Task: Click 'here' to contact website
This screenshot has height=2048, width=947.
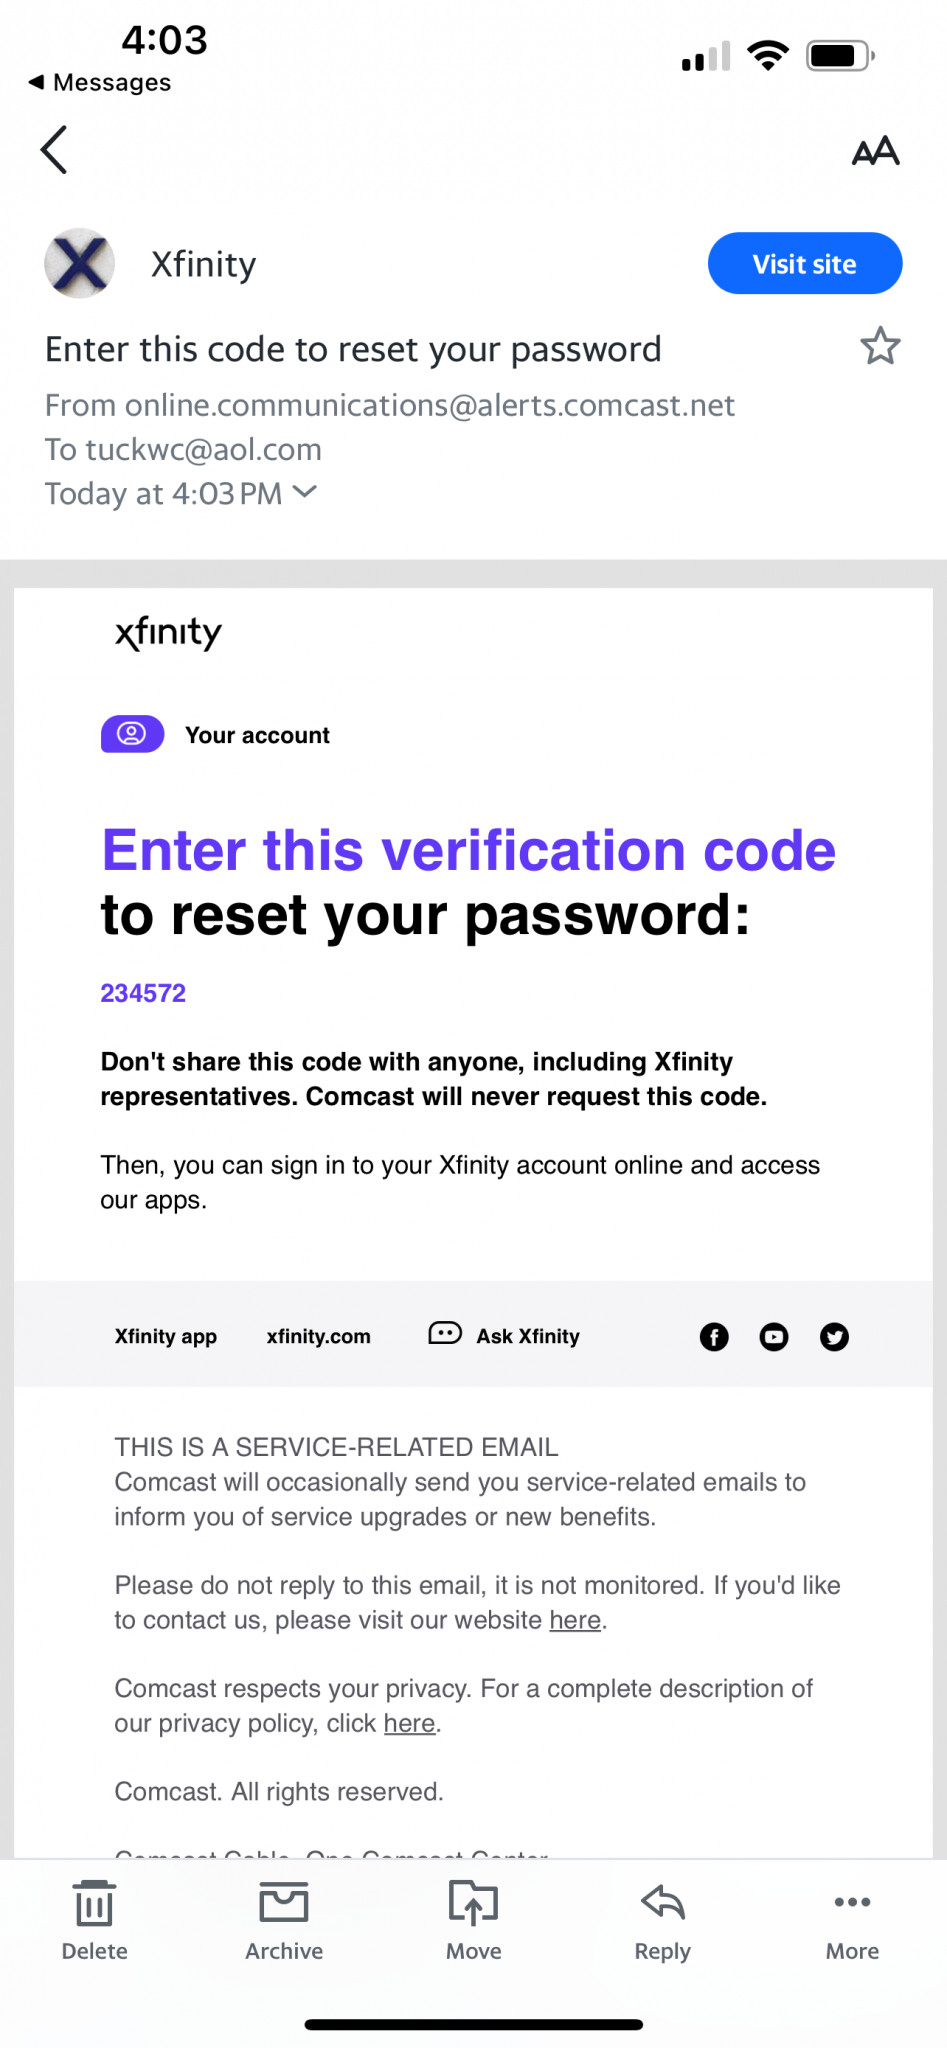Action: [575, 1620]
